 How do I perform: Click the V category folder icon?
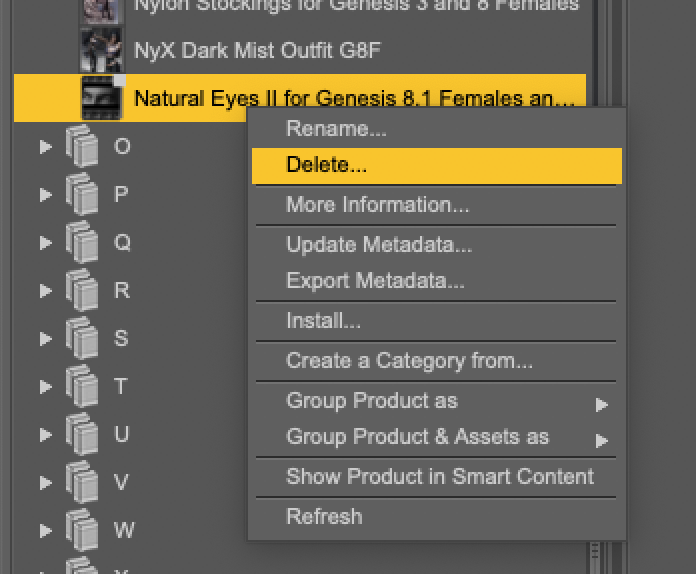(x=84, y=483)
